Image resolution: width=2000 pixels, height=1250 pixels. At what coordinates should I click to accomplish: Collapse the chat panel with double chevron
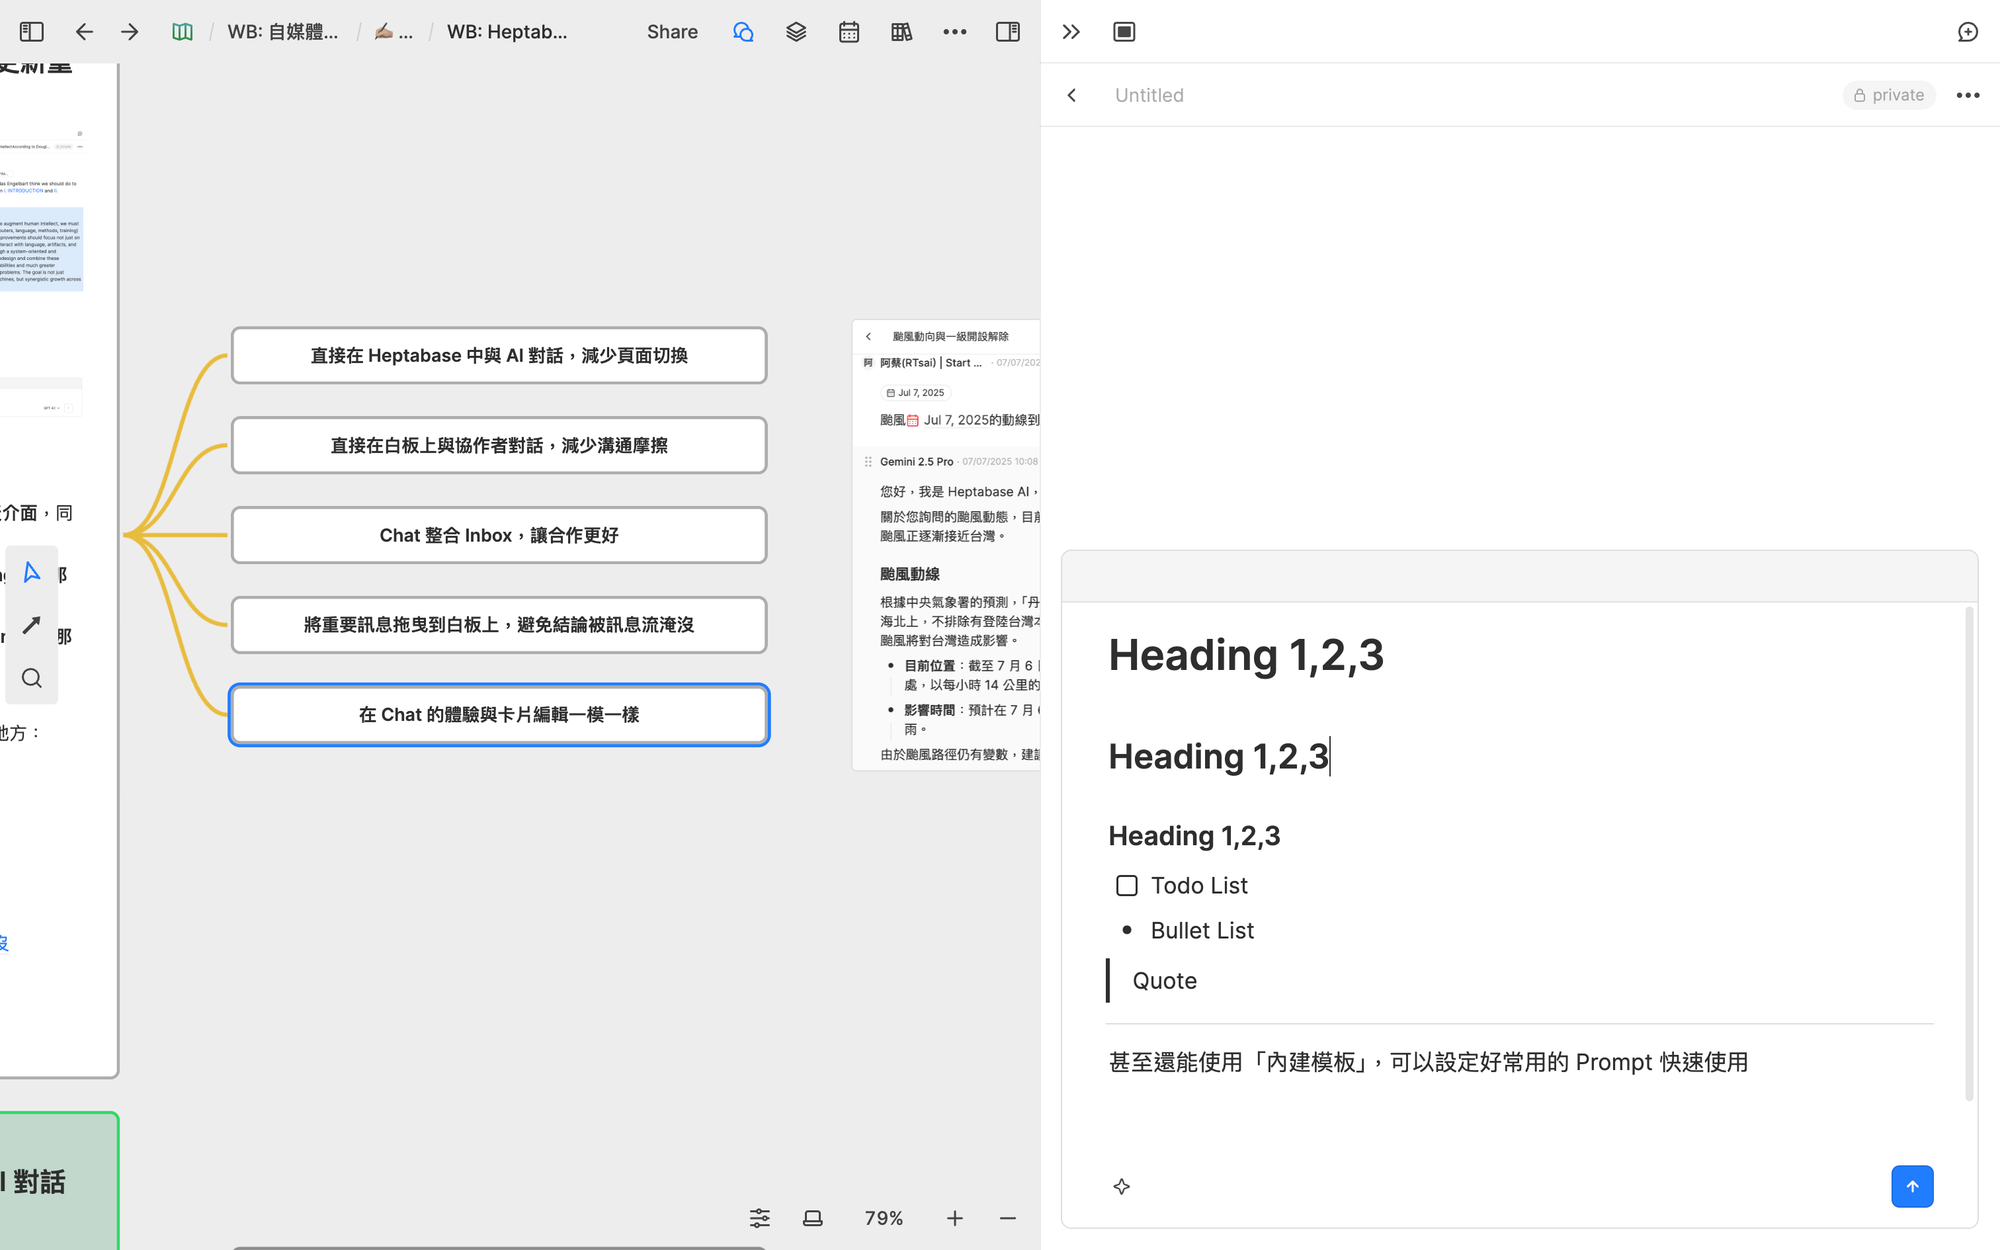click(1071, 32)
